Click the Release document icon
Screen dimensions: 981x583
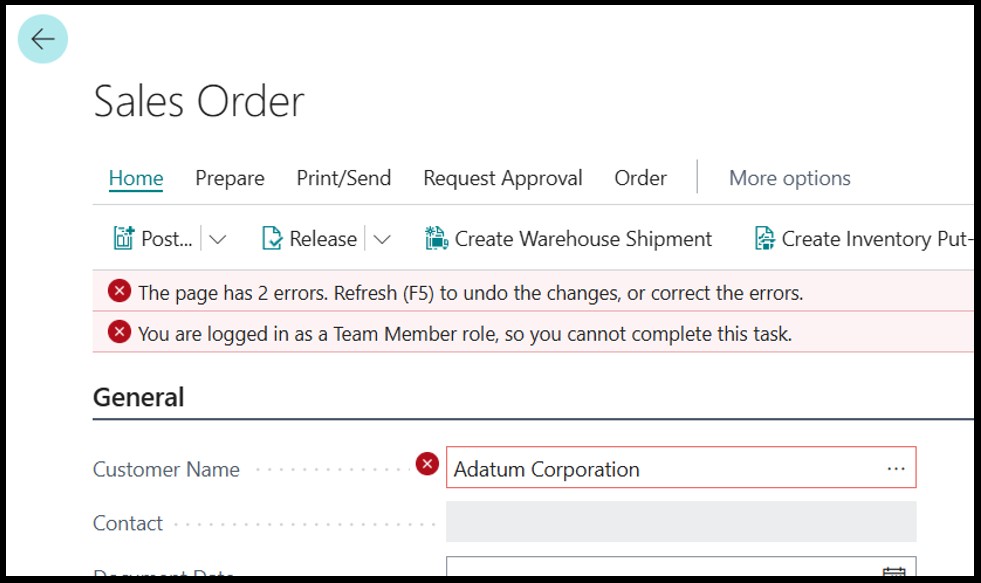click(x=272, y=238)
